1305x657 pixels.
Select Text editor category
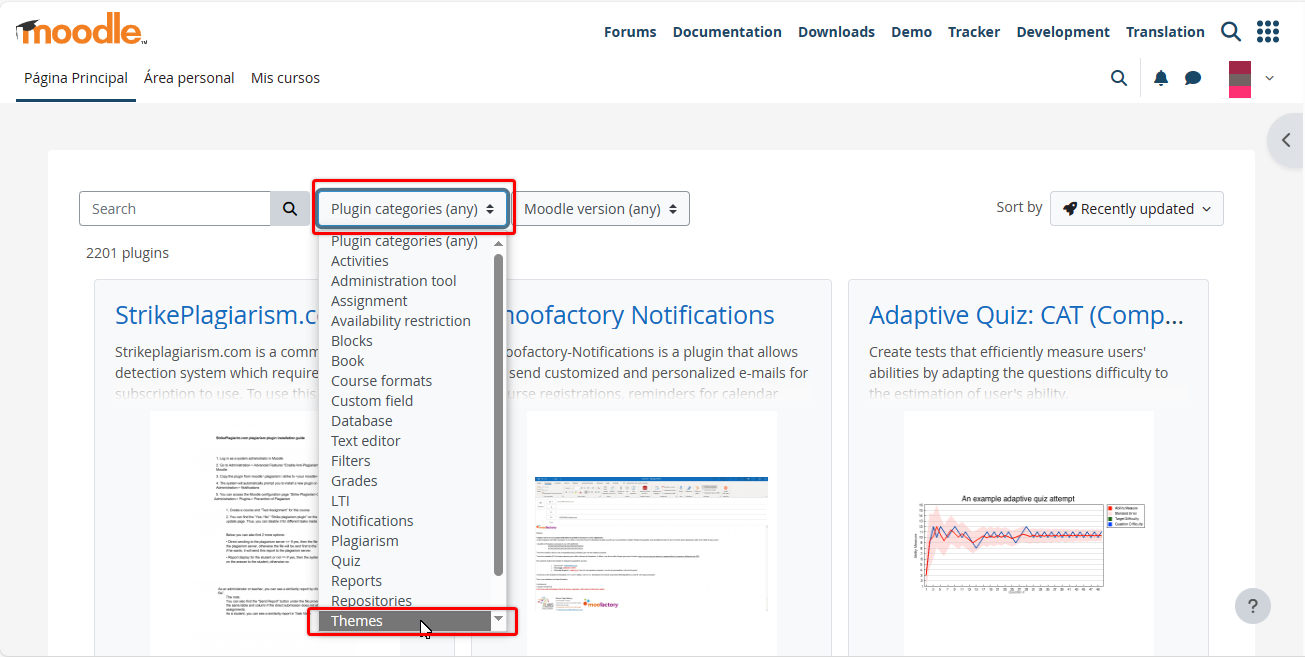tap(405, 441)
